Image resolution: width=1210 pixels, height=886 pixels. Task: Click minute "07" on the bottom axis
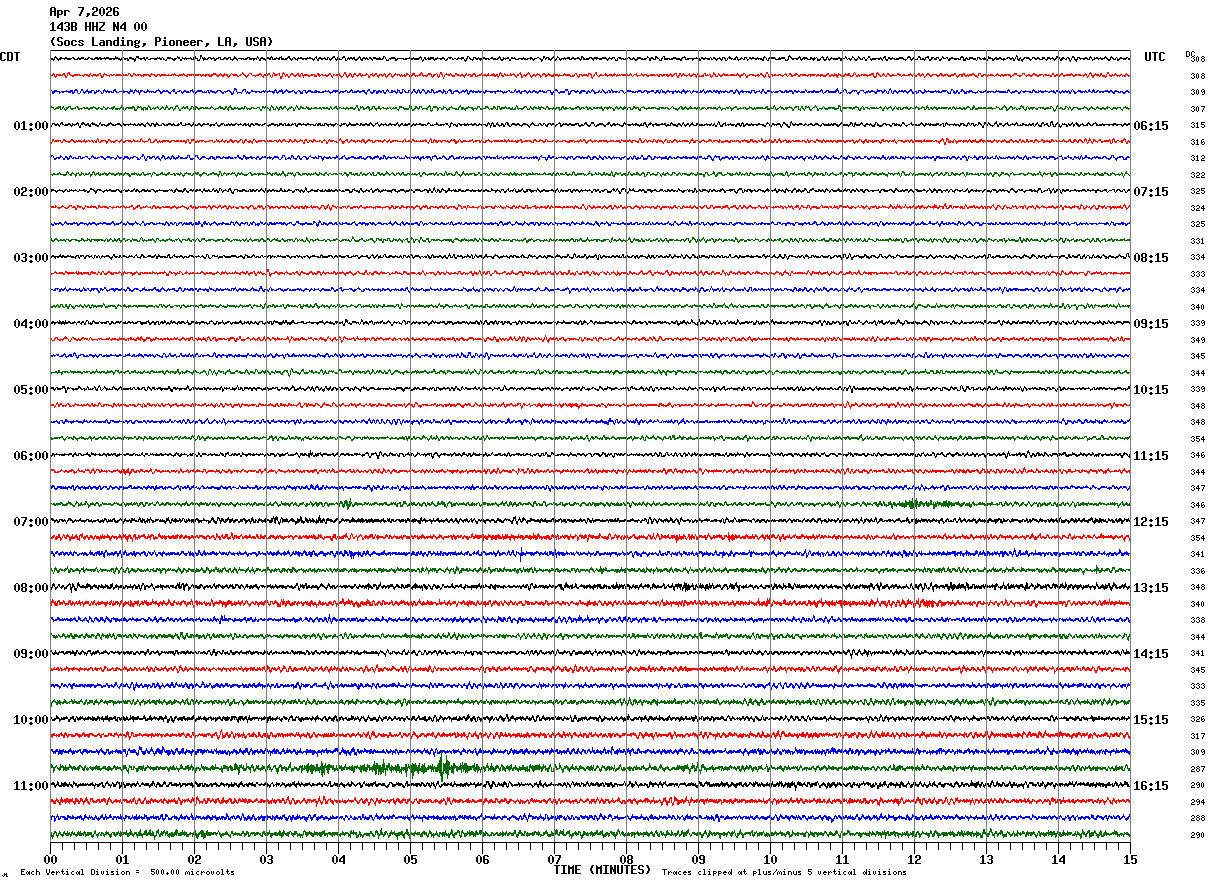pos(554,859)
